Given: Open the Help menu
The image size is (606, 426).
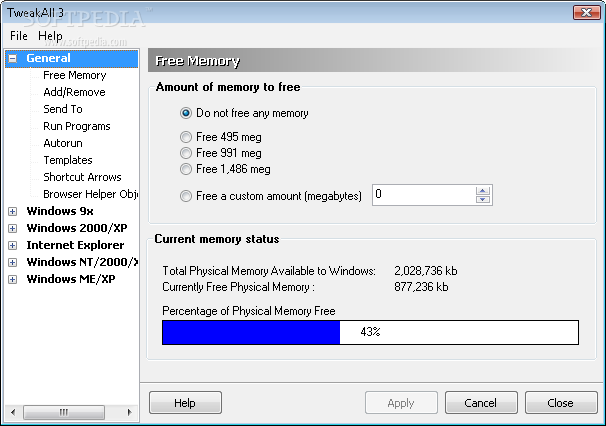Looking at the screenshot, I should [x=50, y=36].
